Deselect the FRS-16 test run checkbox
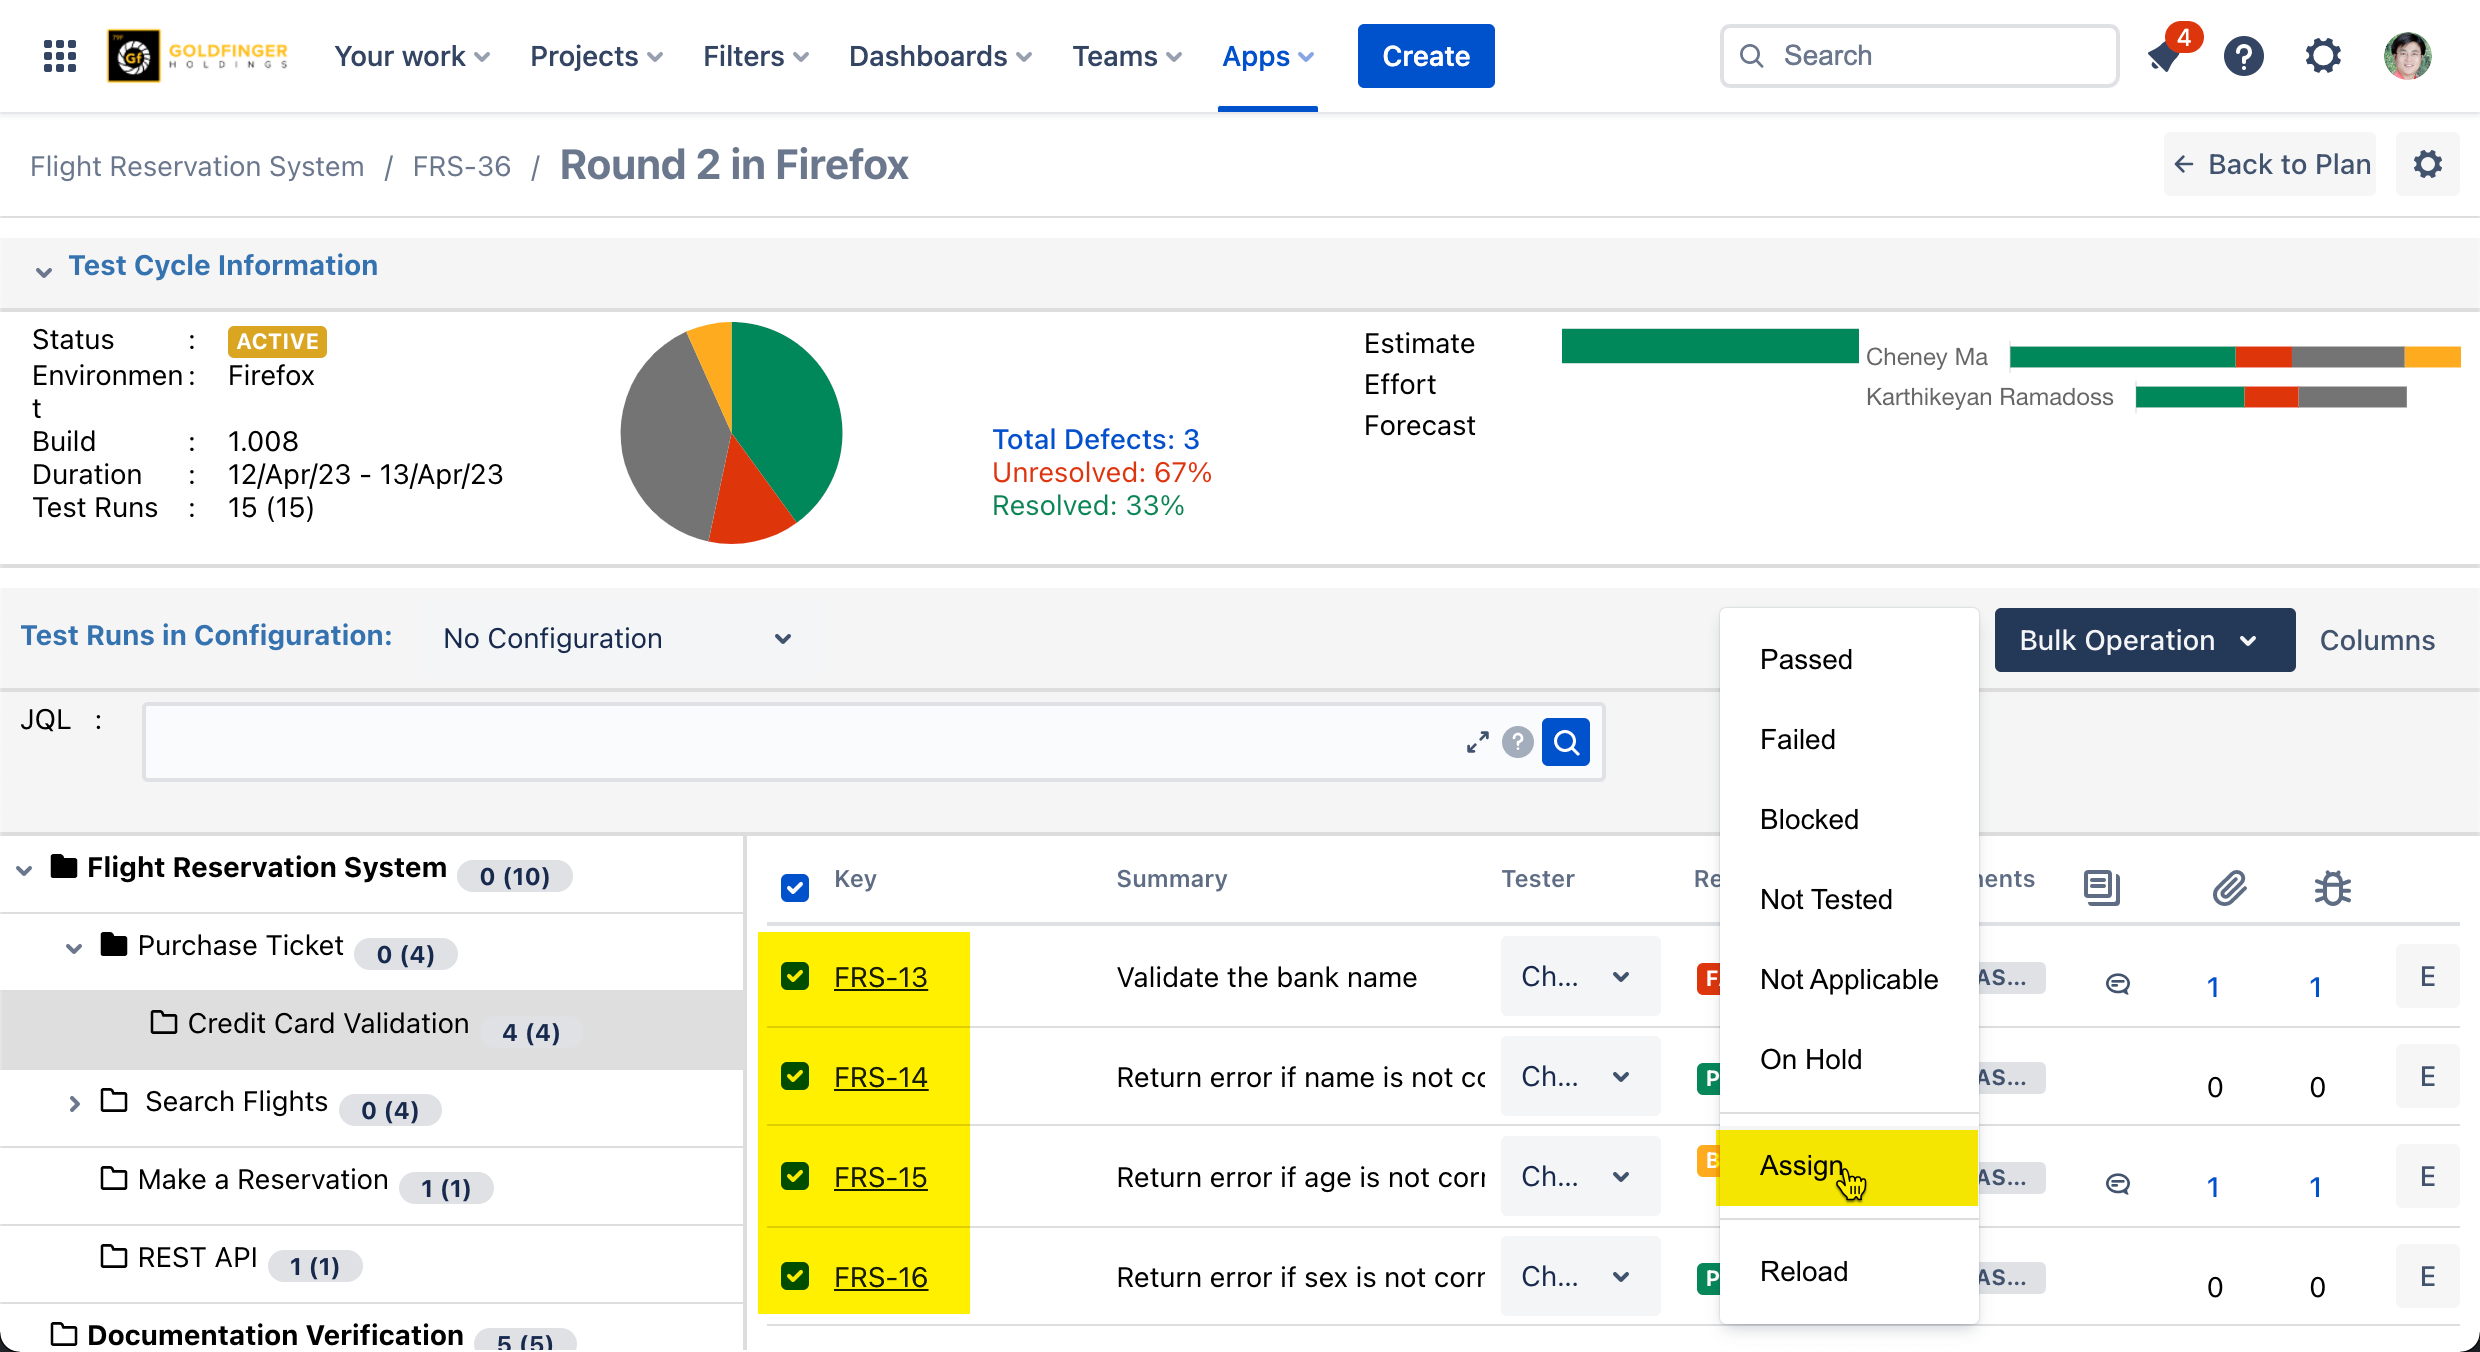 pyautogui.click(x=795, y=1276)
